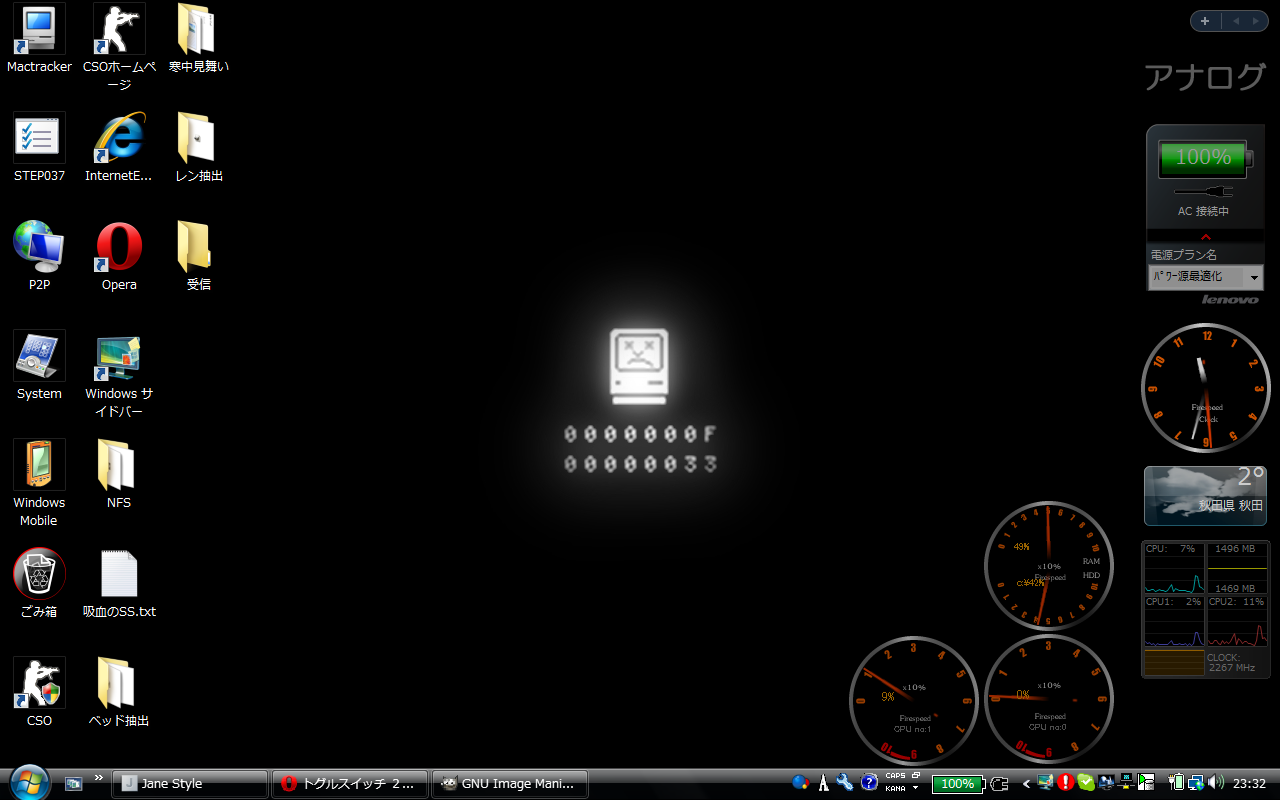Collapse the power gadget with the red chevron
Screen dimensions: 1280x800
pyautogui.click(x=1205, y=235)
